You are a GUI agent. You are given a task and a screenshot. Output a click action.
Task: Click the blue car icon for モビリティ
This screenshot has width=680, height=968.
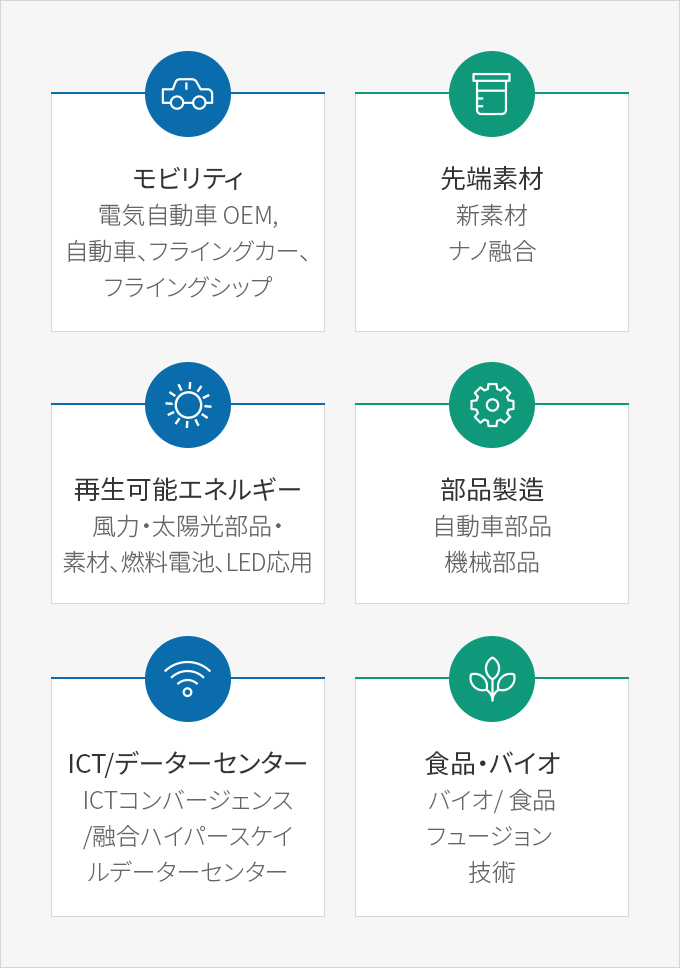point(188,94)
